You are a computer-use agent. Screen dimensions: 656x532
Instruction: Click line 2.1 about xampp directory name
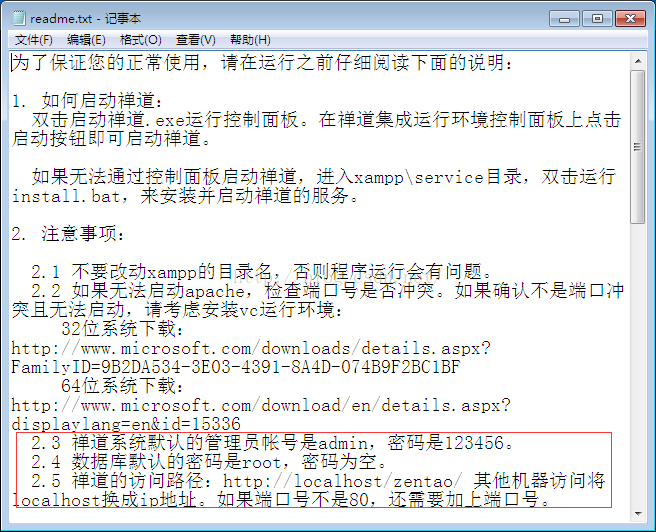(262, 272)
